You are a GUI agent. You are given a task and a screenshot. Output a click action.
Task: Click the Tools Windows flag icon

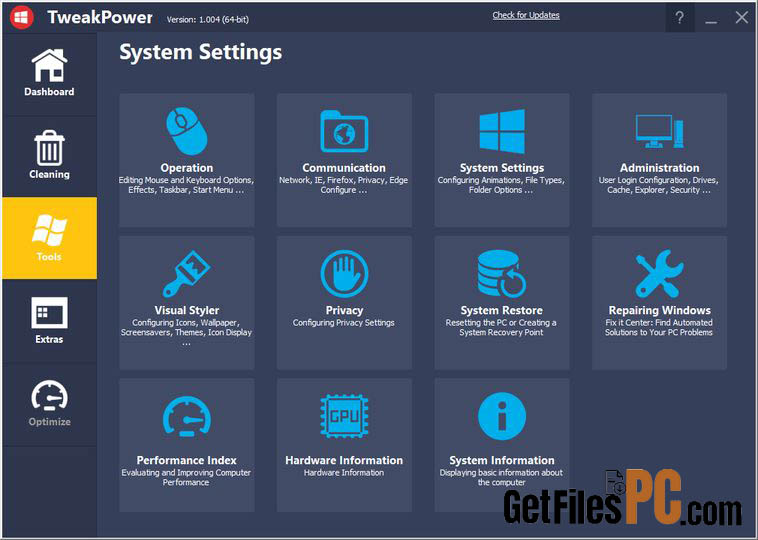coord(49,230)
